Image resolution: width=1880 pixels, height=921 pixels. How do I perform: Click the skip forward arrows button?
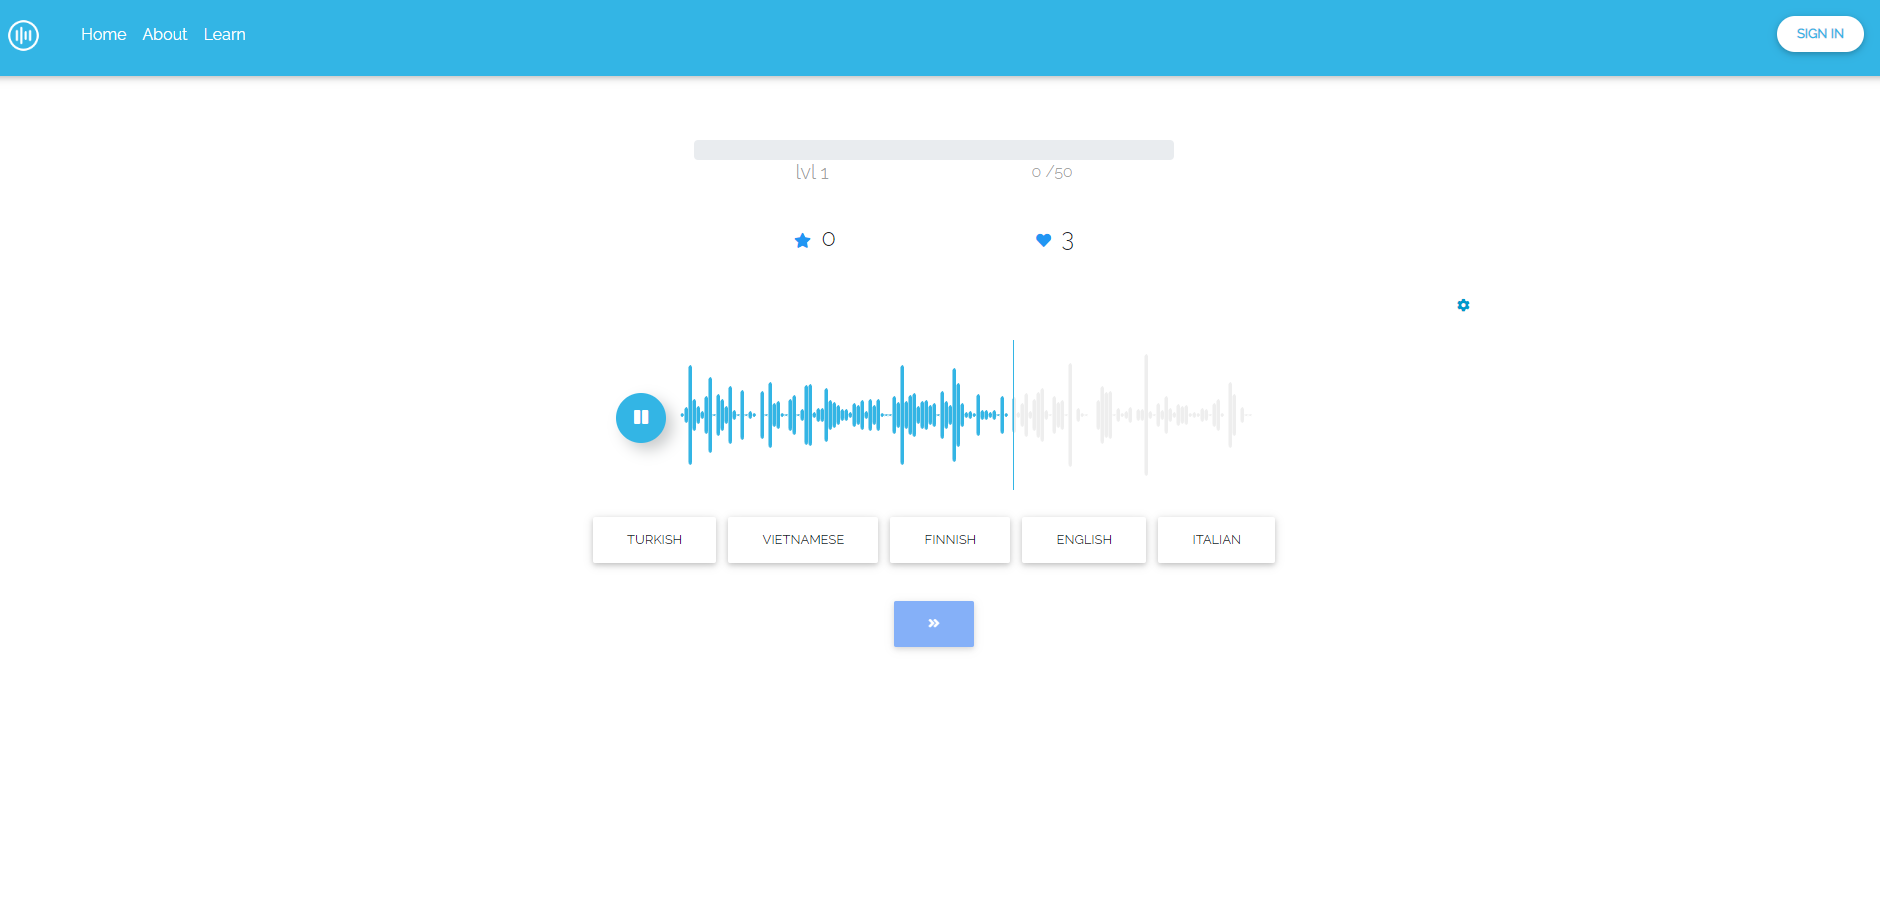[x=933, y=623]
